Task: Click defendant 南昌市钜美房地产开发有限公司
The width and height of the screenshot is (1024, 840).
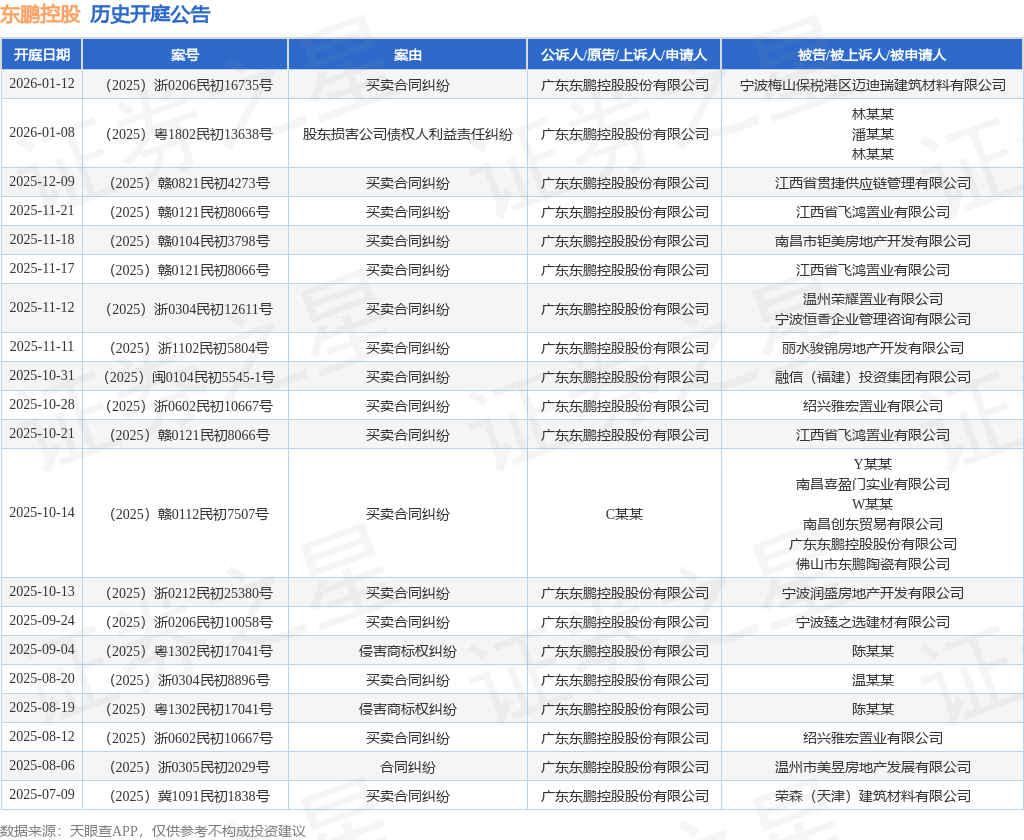Action: (x=872, y=242)
